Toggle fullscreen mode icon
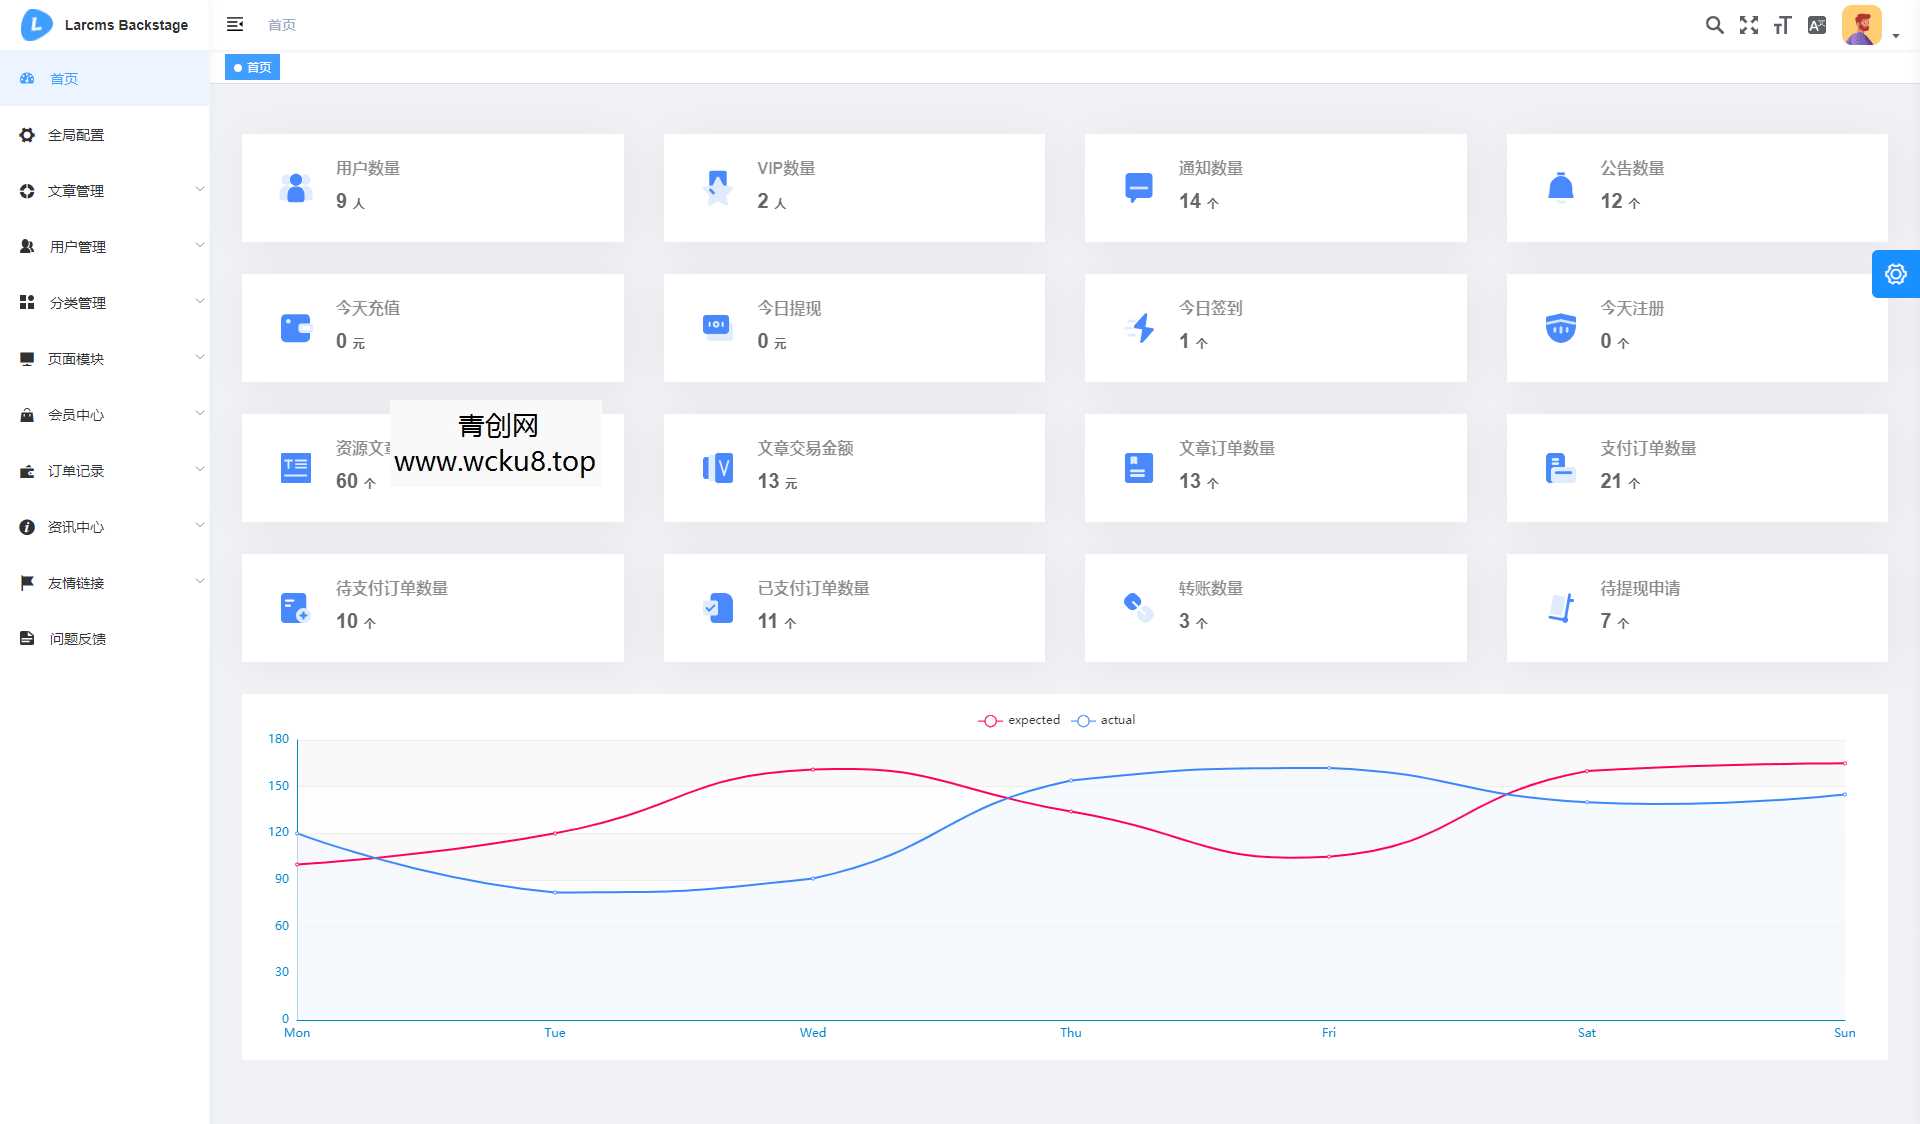The height and width of the screenshot is (1124, 1920). (1748, 25)
